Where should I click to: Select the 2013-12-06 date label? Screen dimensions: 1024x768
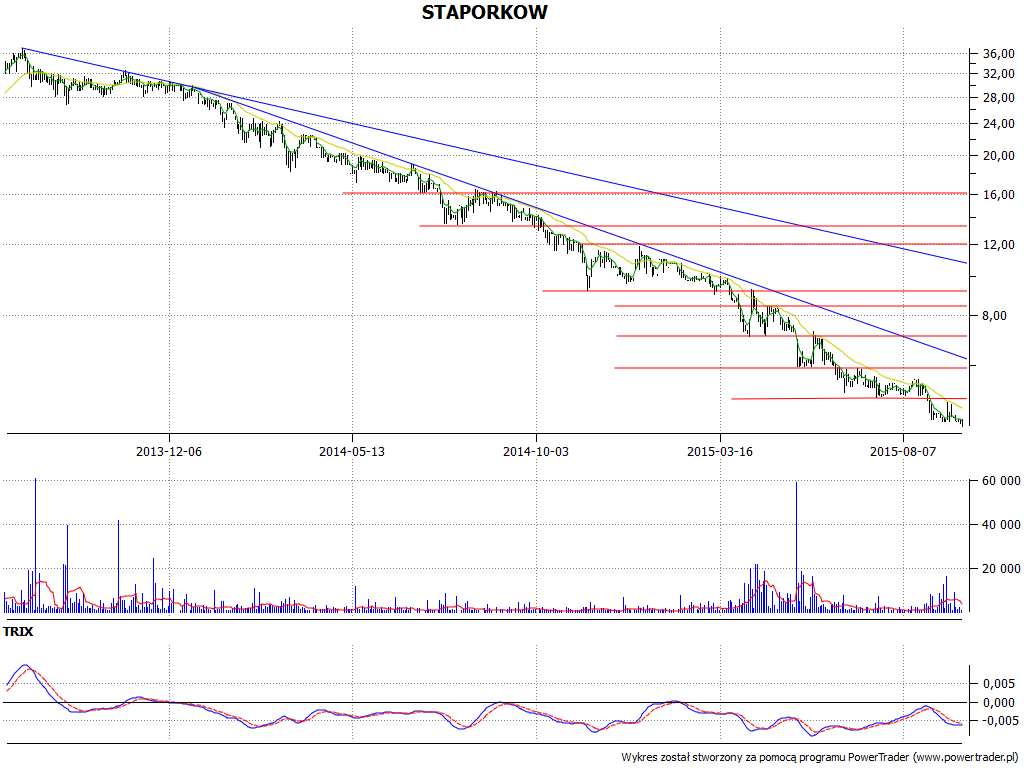click(168, 451)
